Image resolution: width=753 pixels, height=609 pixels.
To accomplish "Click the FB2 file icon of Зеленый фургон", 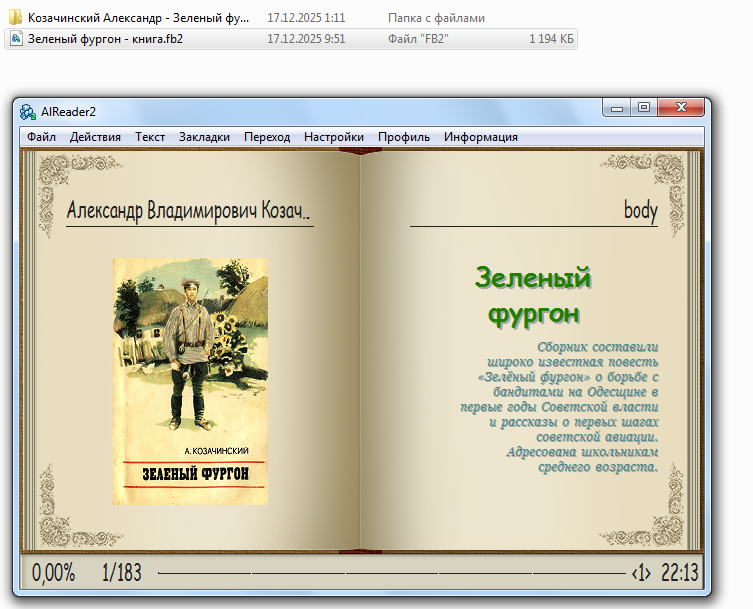I will pyautogui.click(x=16, y=38).
